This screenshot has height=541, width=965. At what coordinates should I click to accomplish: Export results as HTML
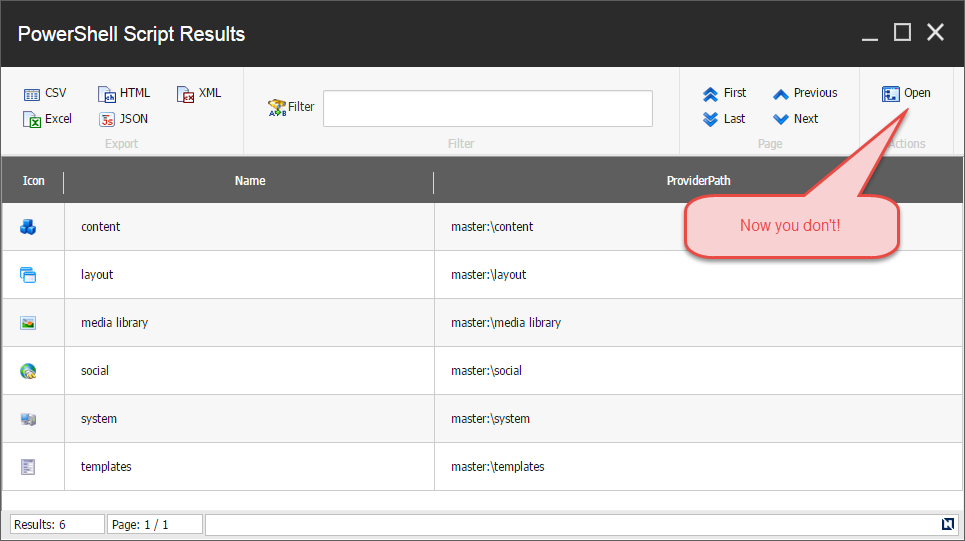coord(124,93)
